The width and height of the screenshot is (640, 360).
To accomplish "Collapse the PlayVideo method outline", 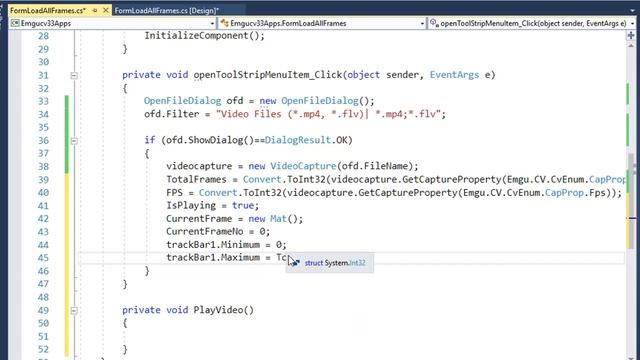I will (74, 311).
